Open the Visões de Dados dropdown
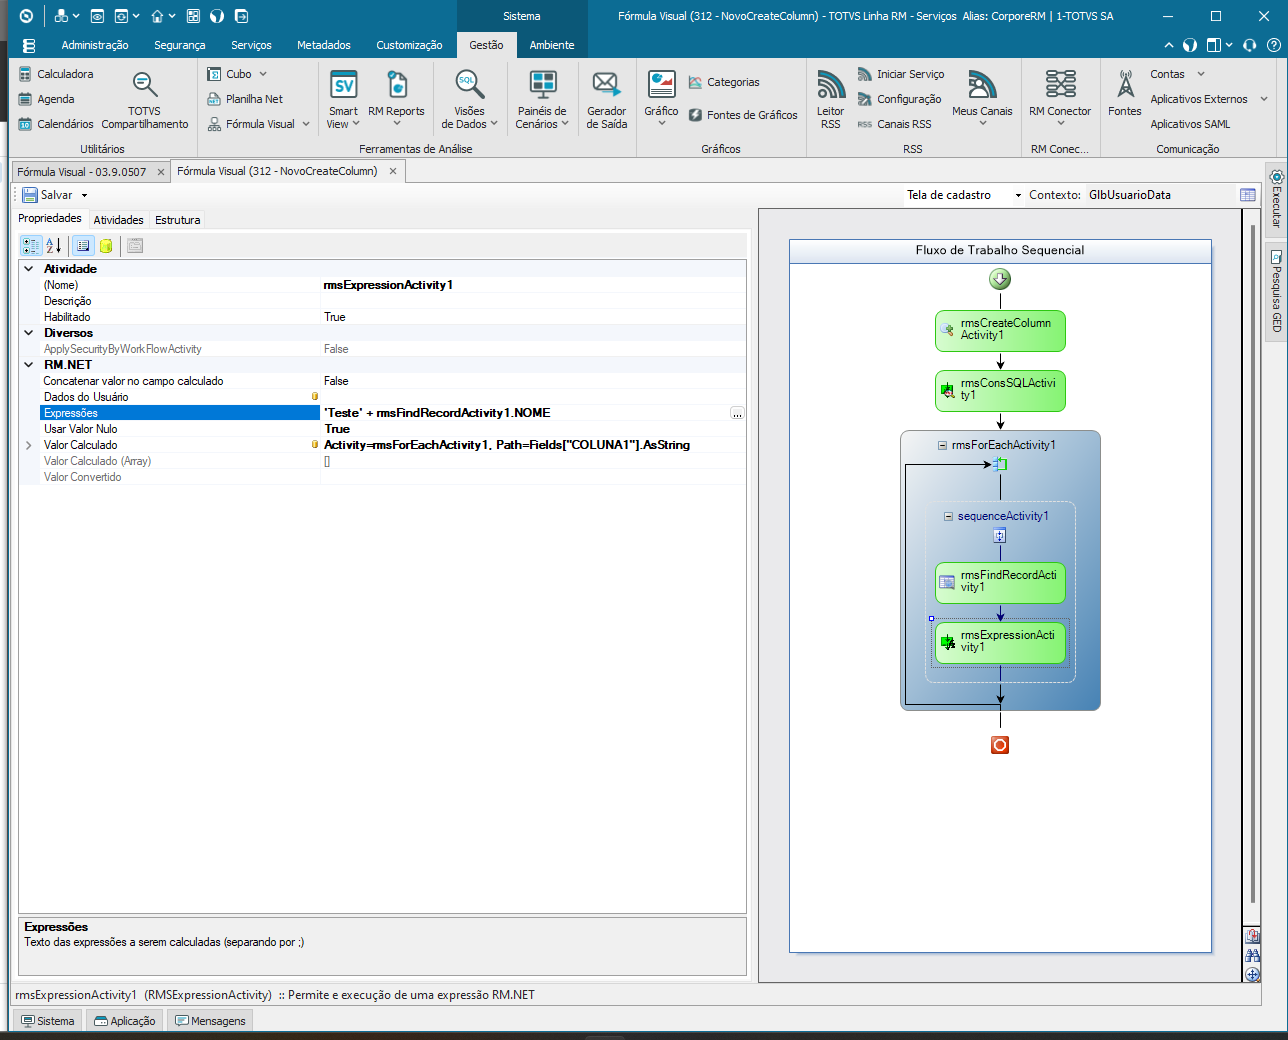This screenshot has height=1040, width=1288. click(x=469, y=99)
